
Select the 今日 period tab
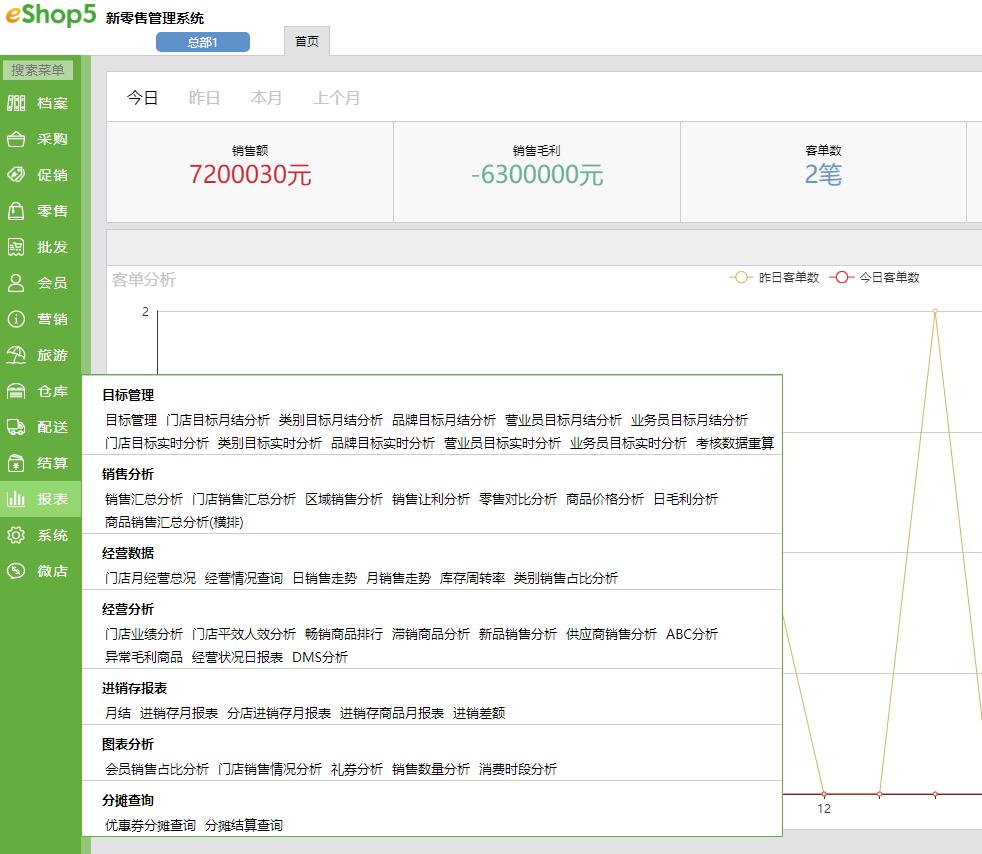point(142,98)
